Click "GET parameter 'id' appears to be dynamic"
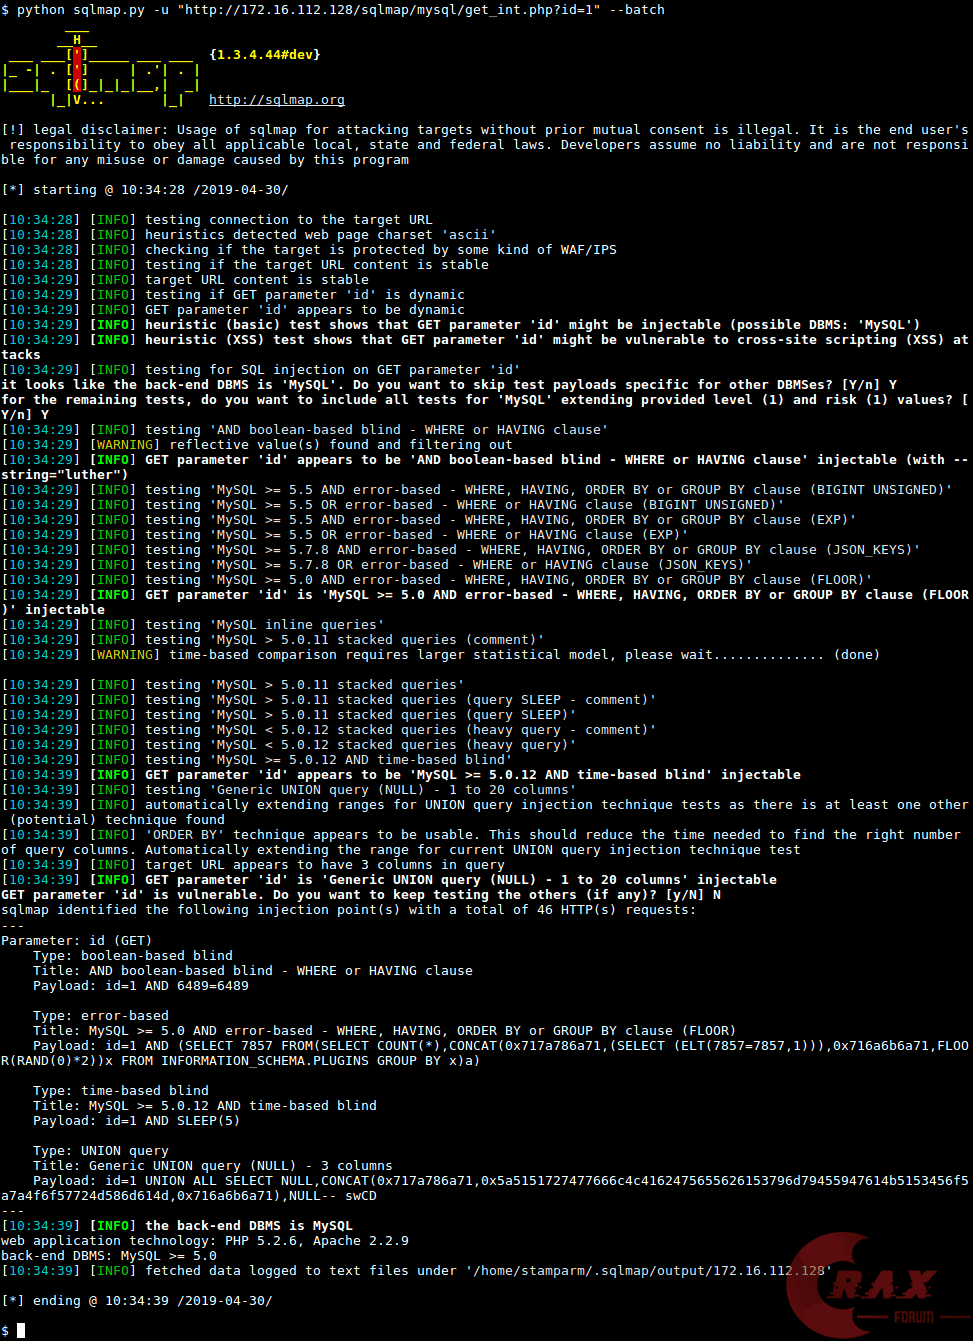The height and width of the screenshot is (1341, 973). (305, 310)
